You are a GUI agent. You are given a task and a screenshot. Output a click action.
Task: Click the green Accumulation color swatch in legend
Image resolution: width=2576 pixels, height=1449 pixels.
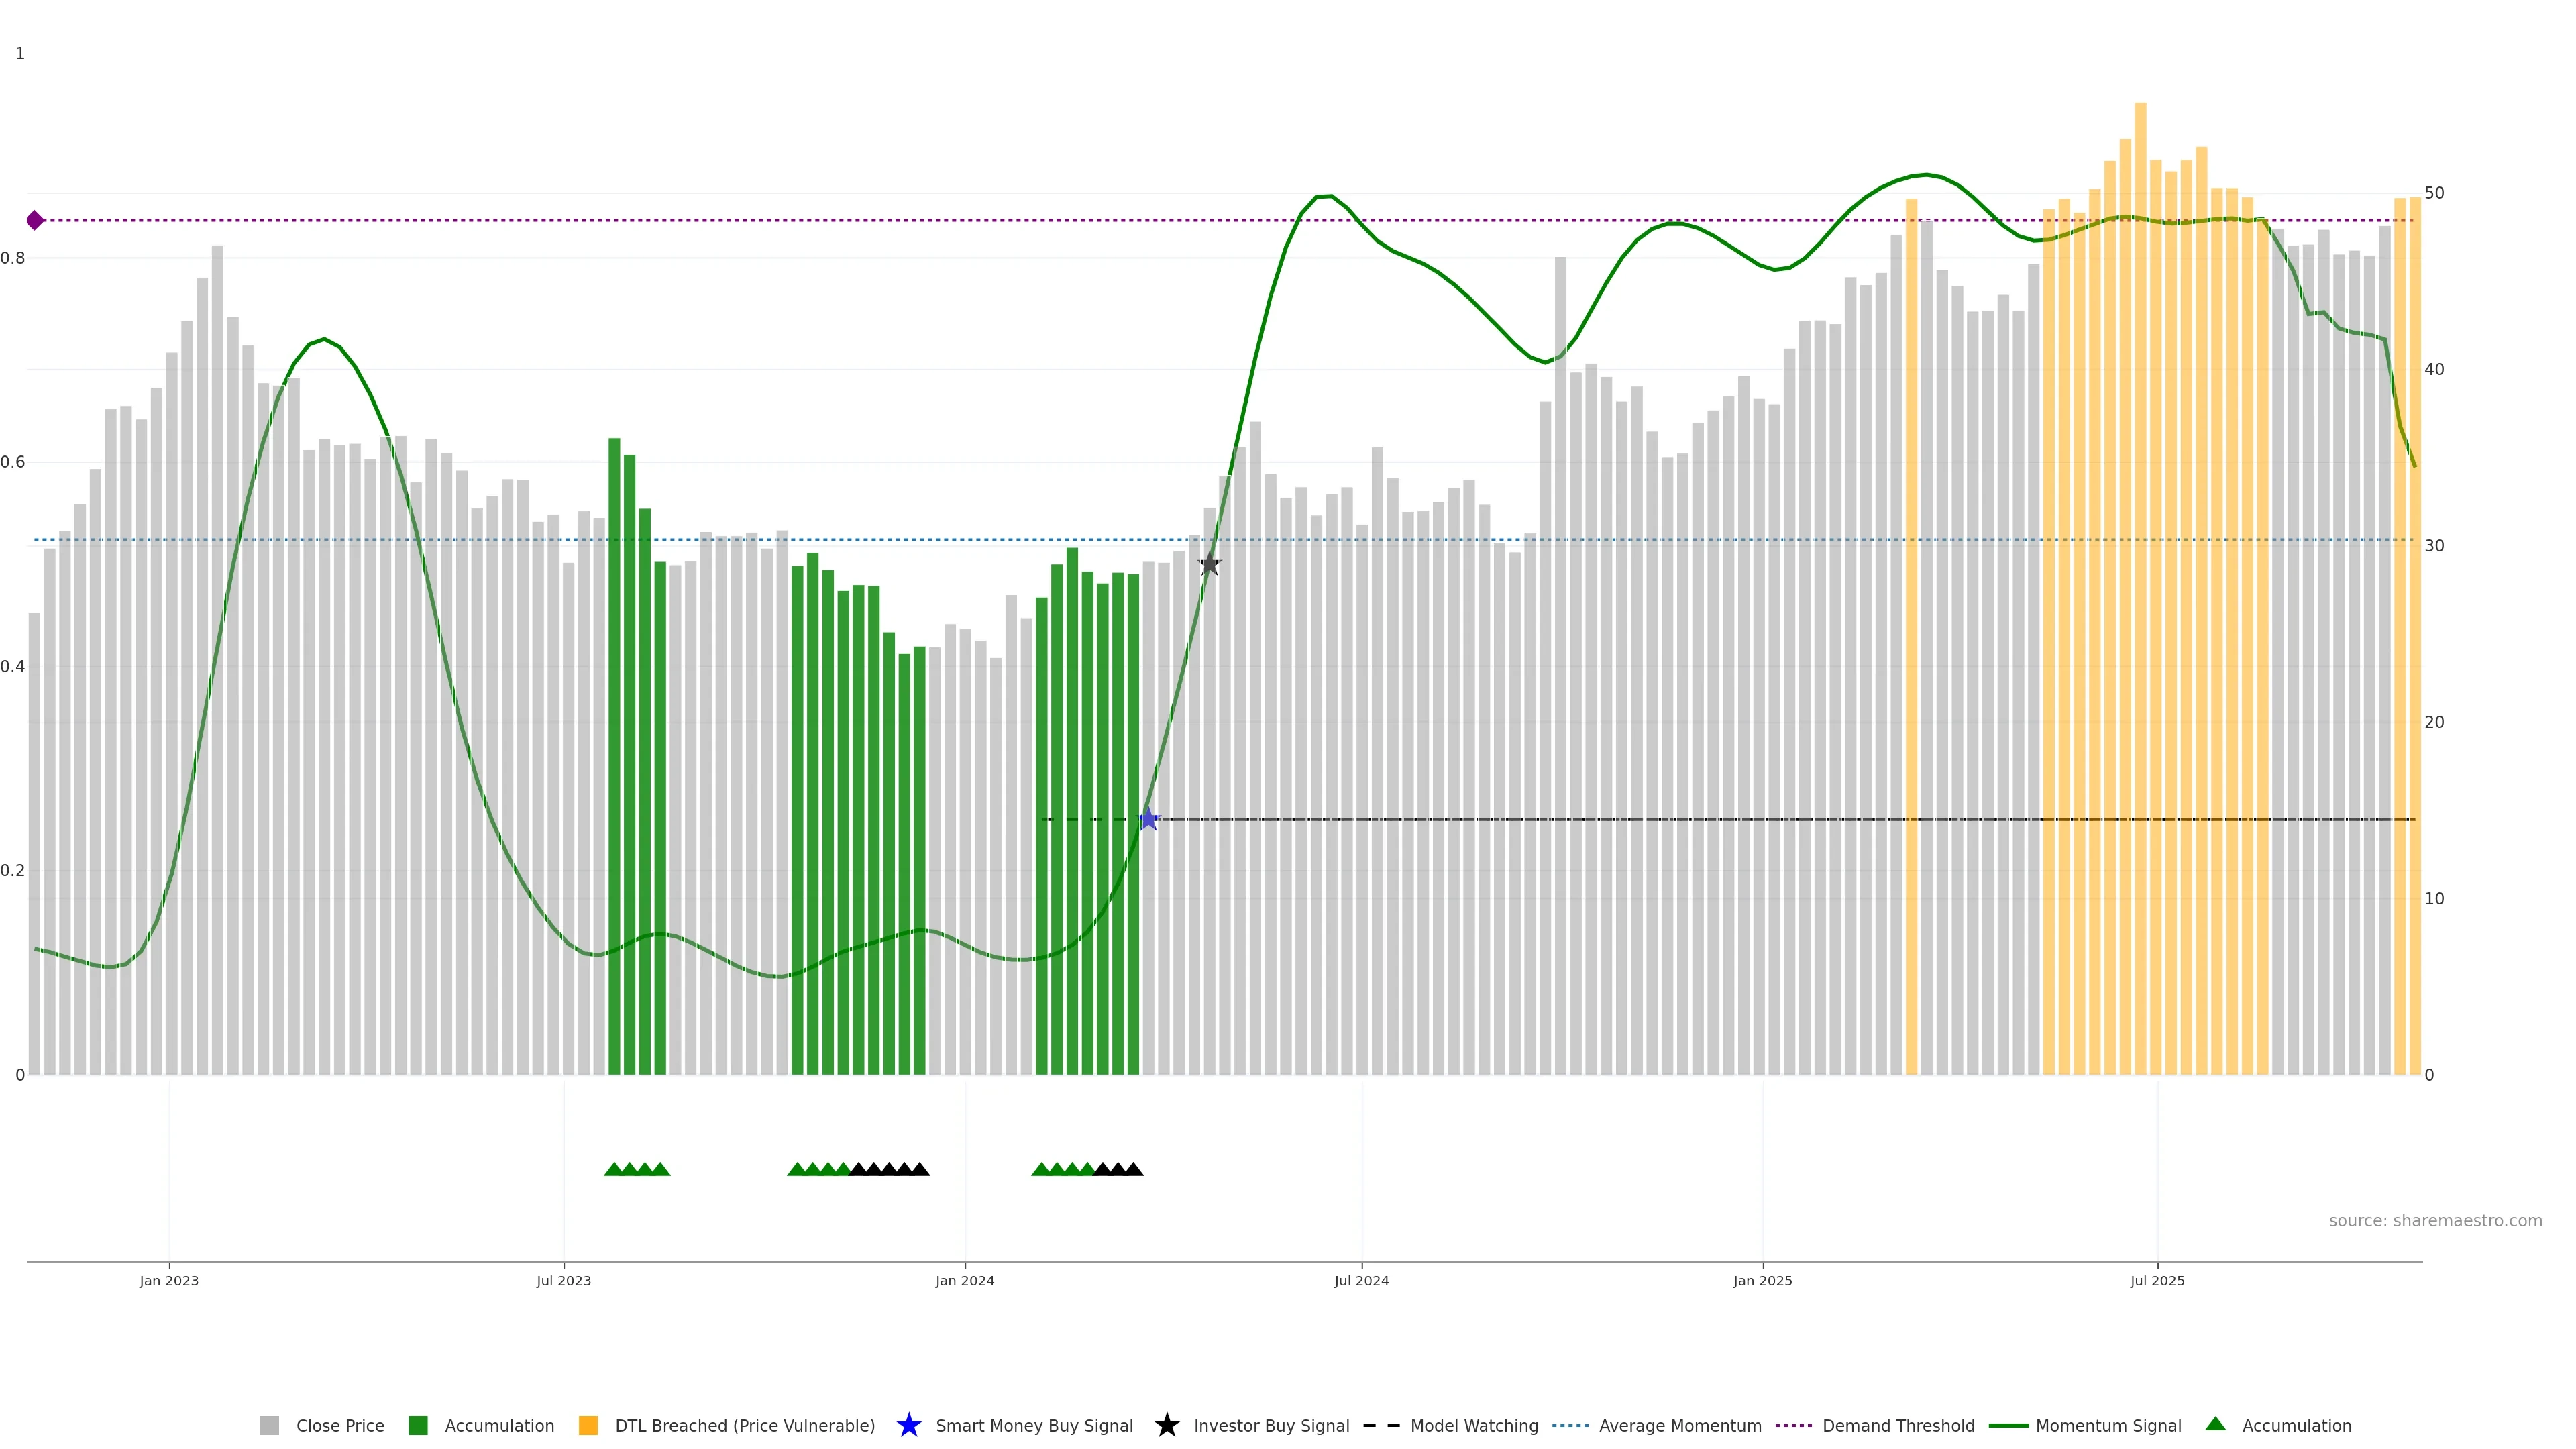(418, 1426)
